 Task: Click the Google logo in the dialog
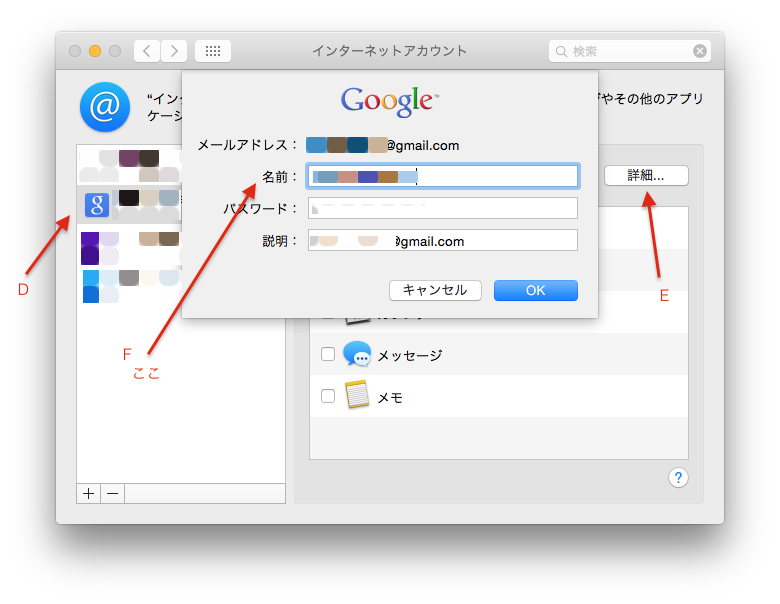pos(389,101)
